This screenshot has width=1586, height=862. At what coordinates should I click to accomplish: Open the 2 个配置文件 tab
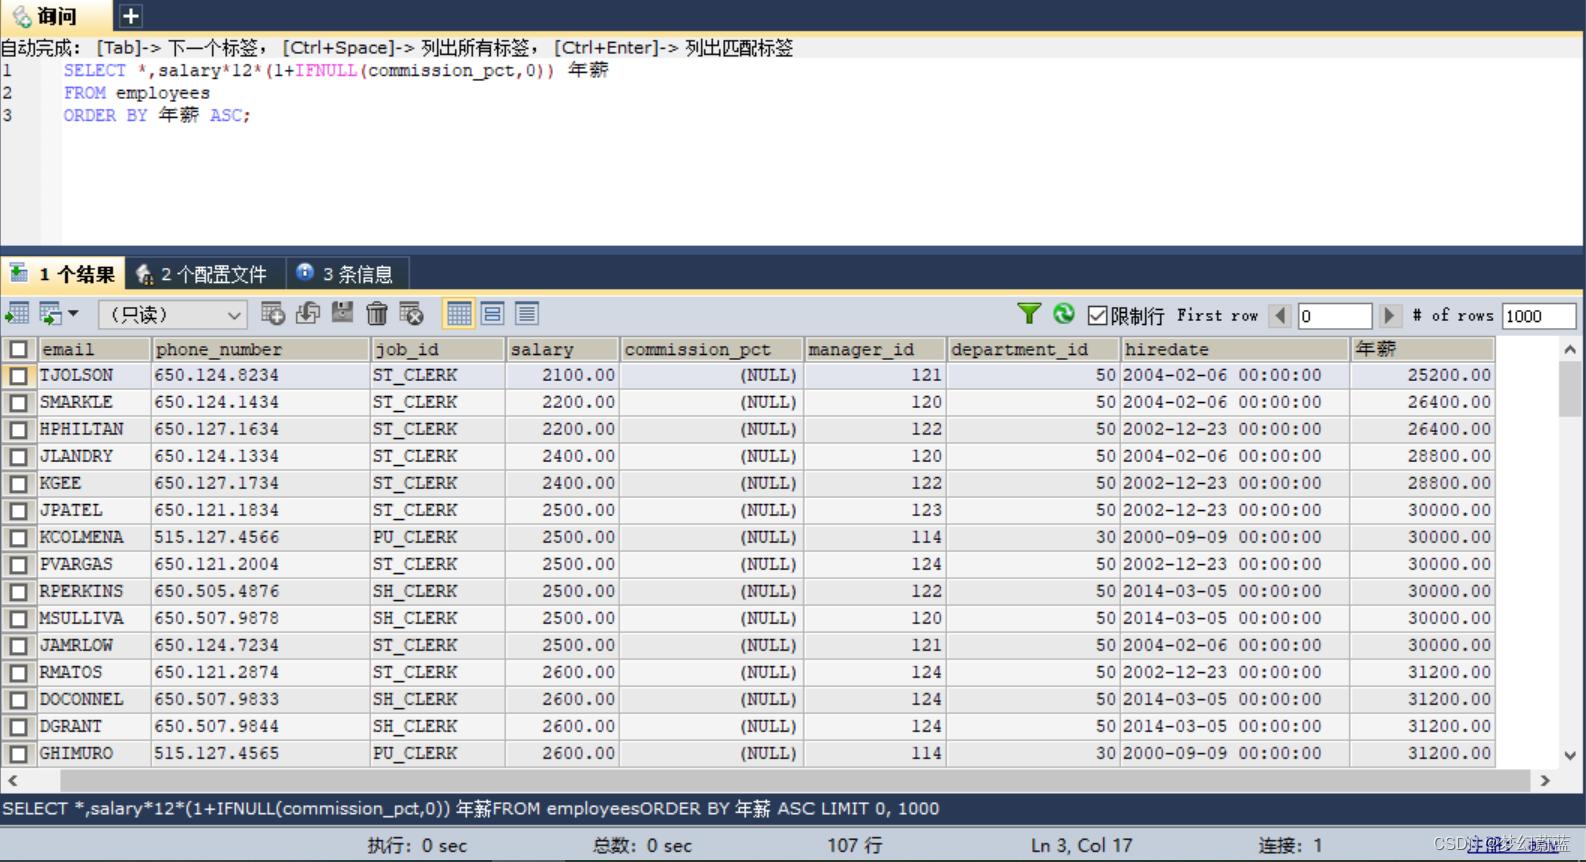pos(203,274)
